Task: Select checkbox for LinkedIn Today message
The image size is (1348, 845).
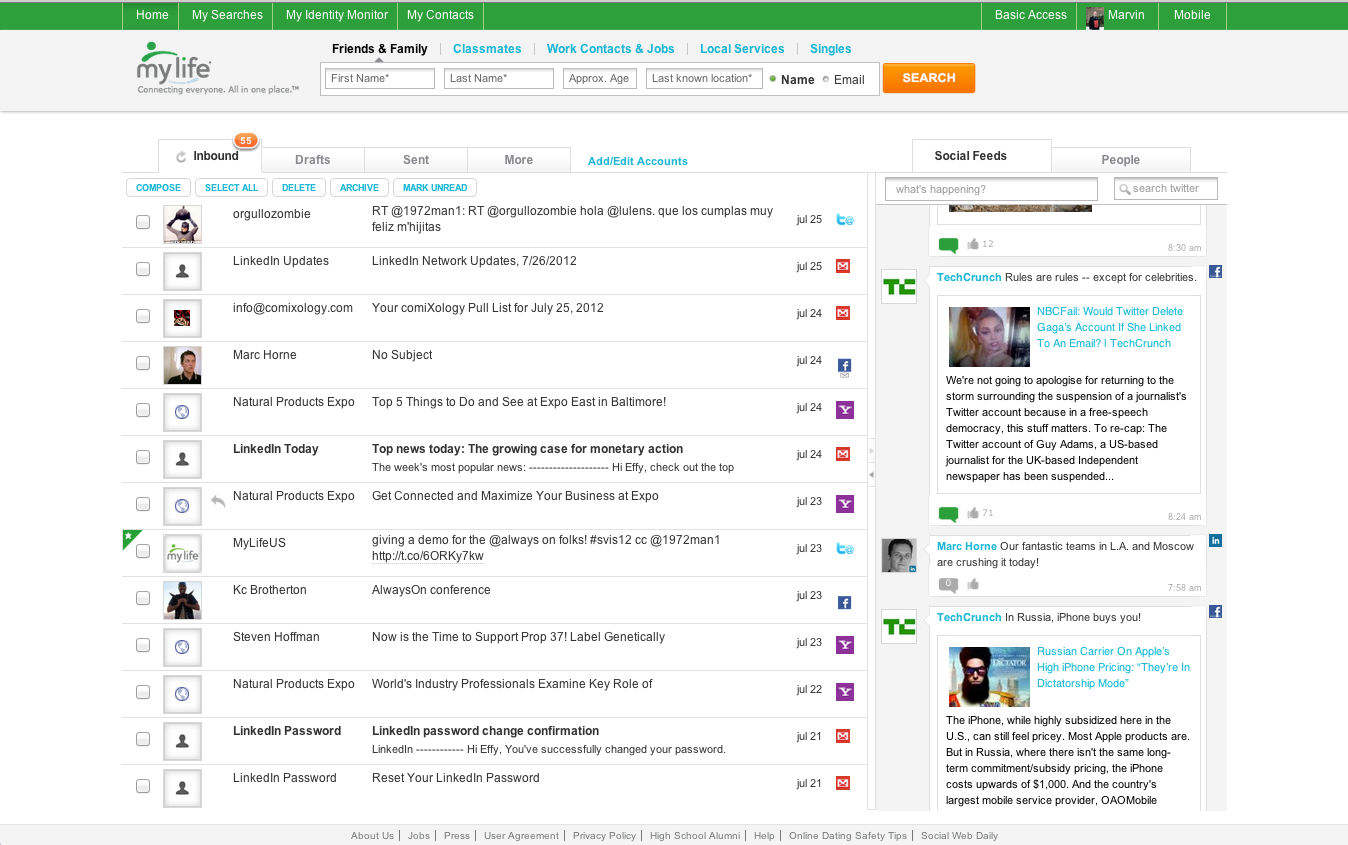Action: (143, 457)
